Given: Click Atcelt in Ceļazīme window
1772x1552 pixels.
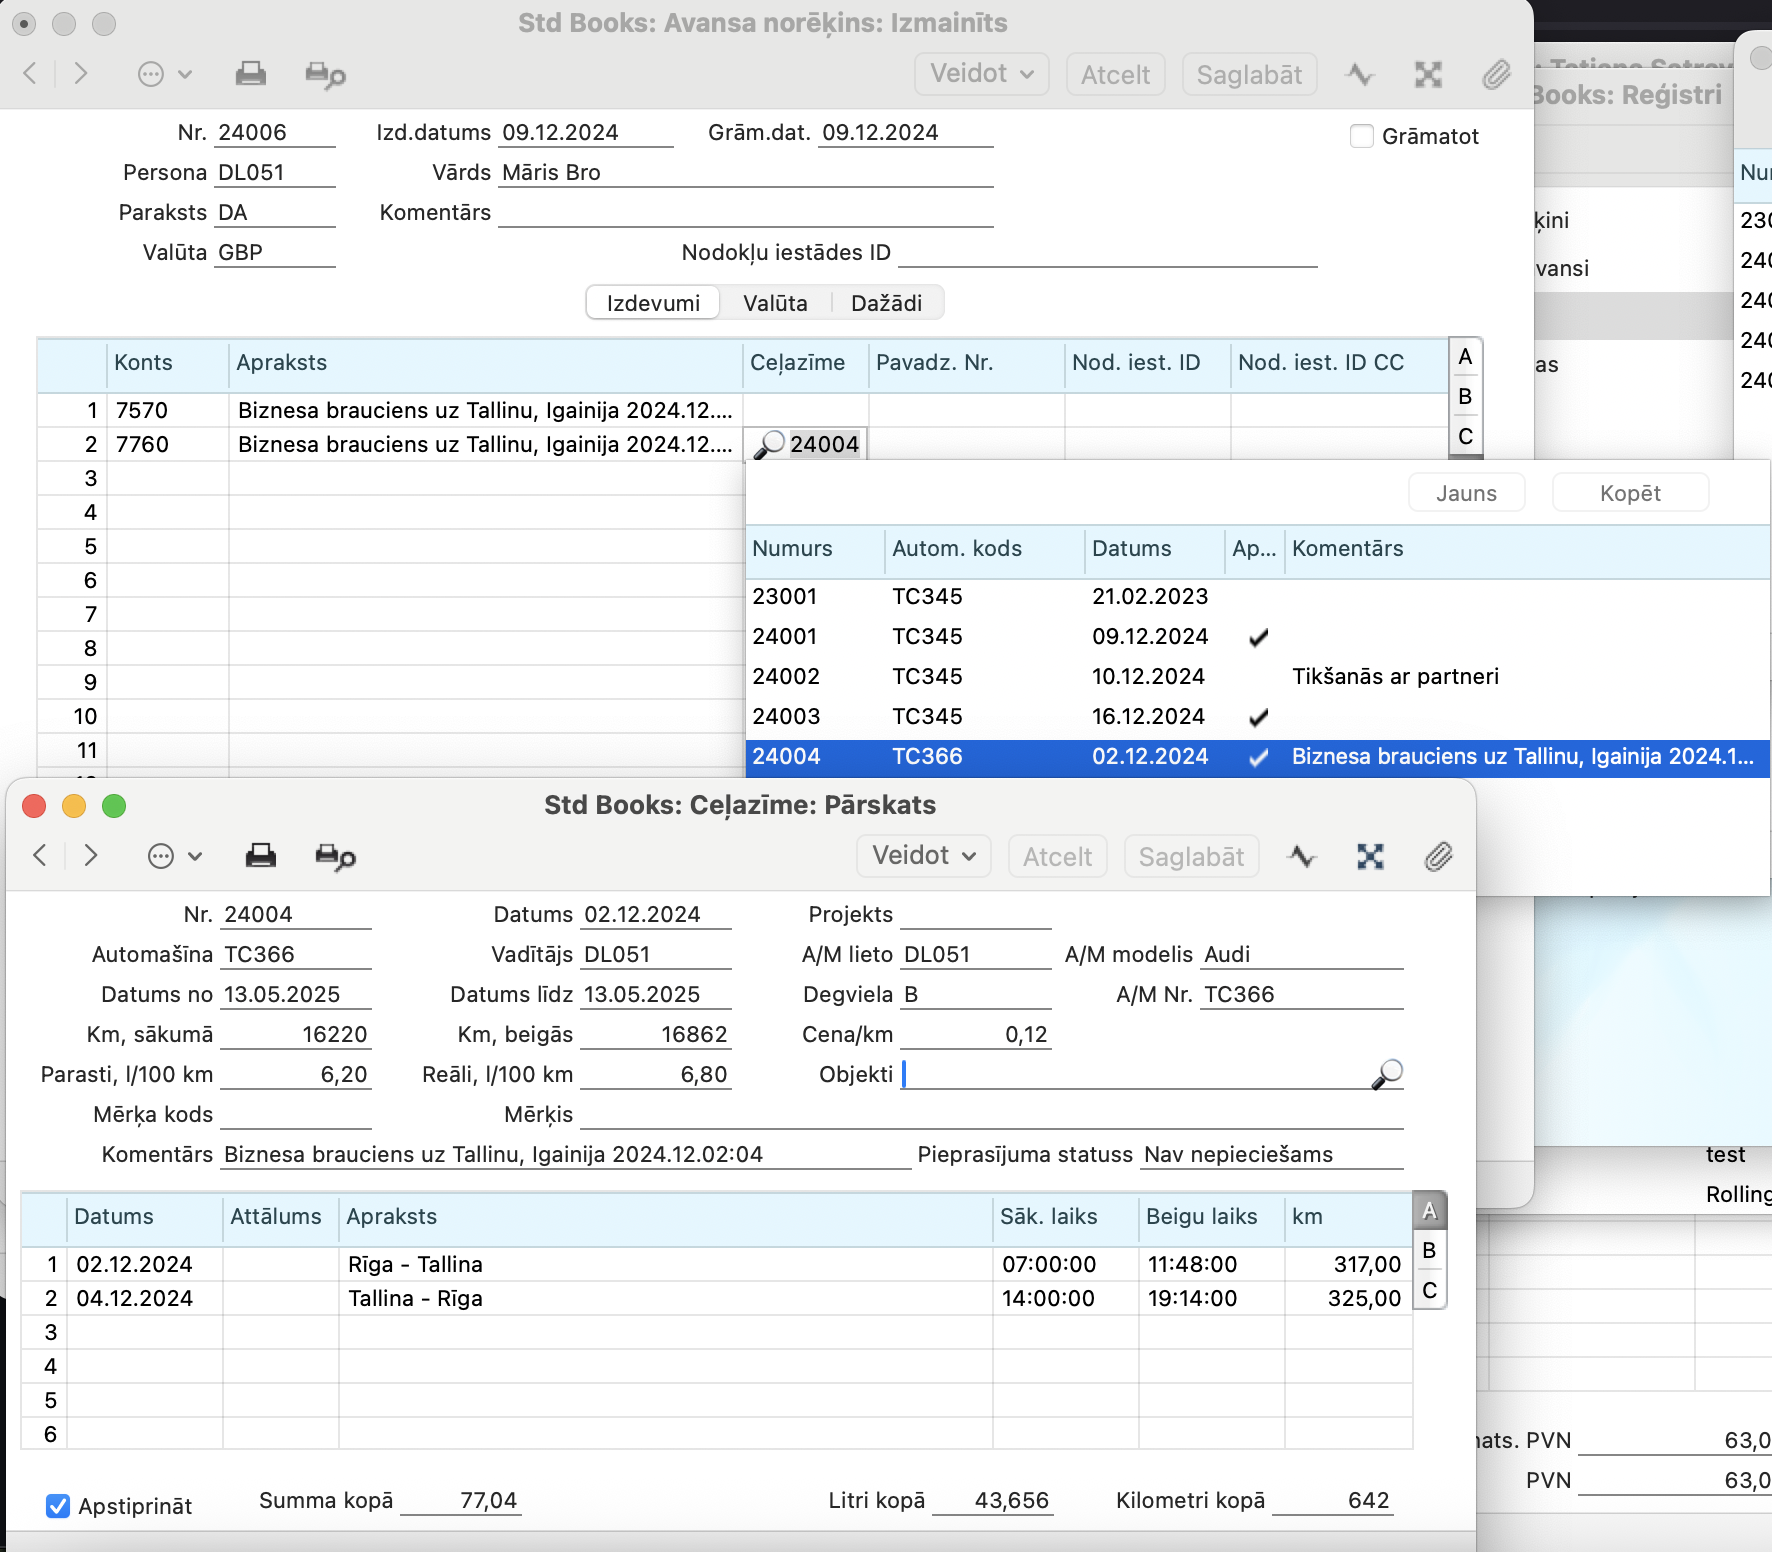Looking at the screenshot, I should tap(1057, 856).
